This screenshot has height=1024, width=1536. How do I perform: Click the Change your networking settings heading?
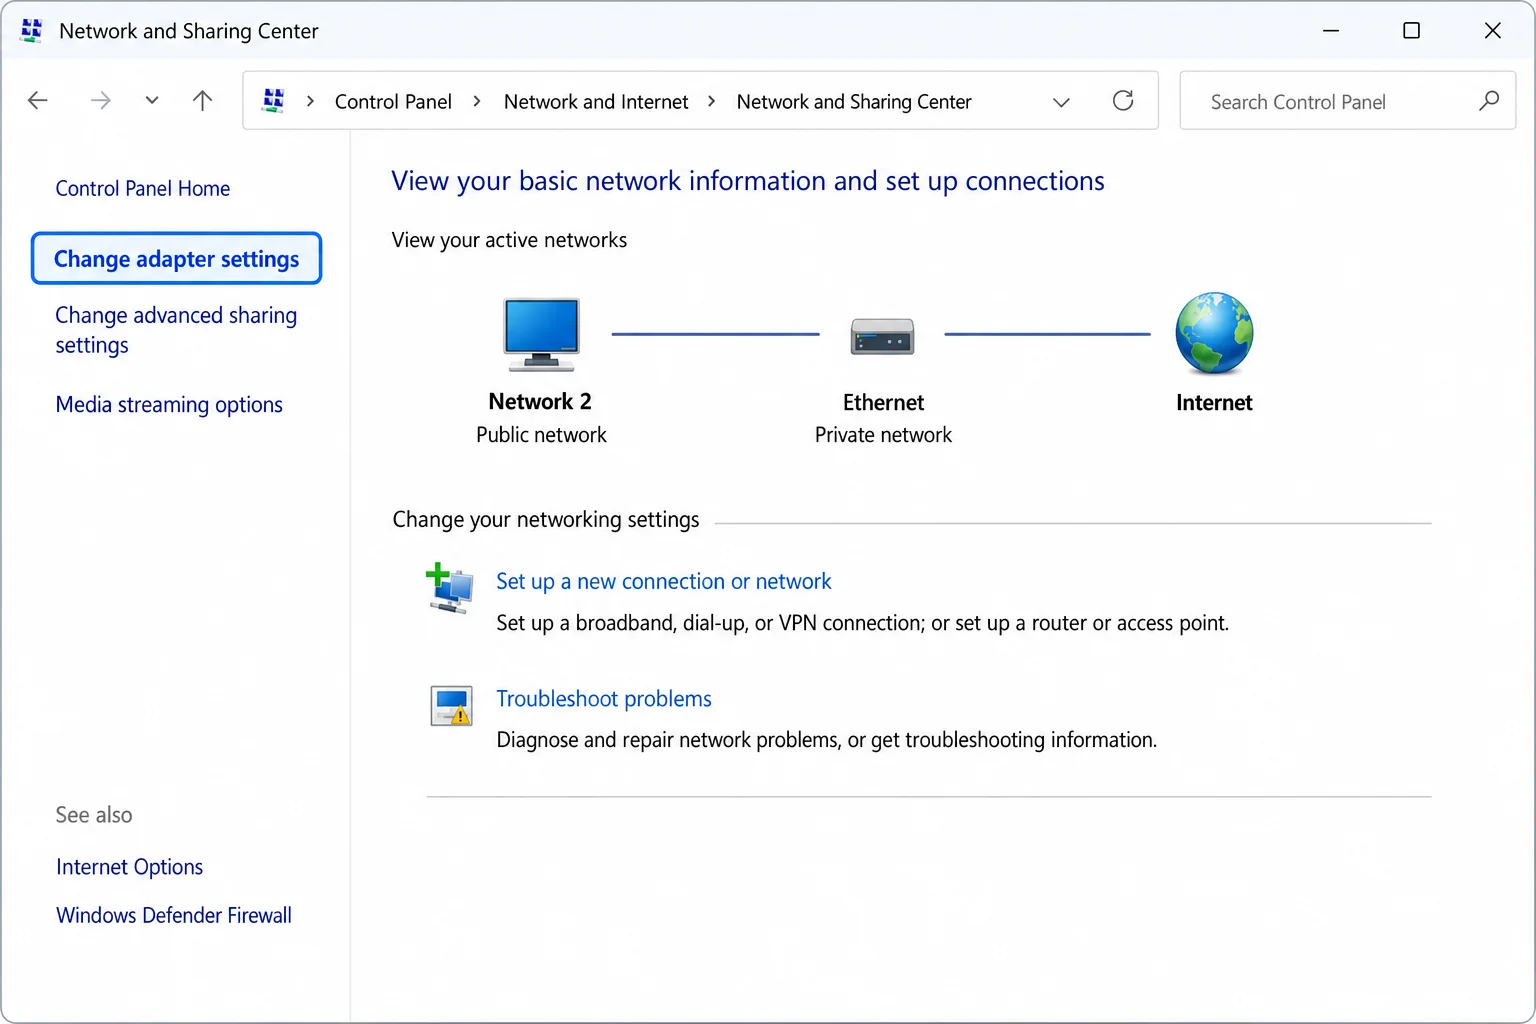pyautogui.click(x=546, y=519)
